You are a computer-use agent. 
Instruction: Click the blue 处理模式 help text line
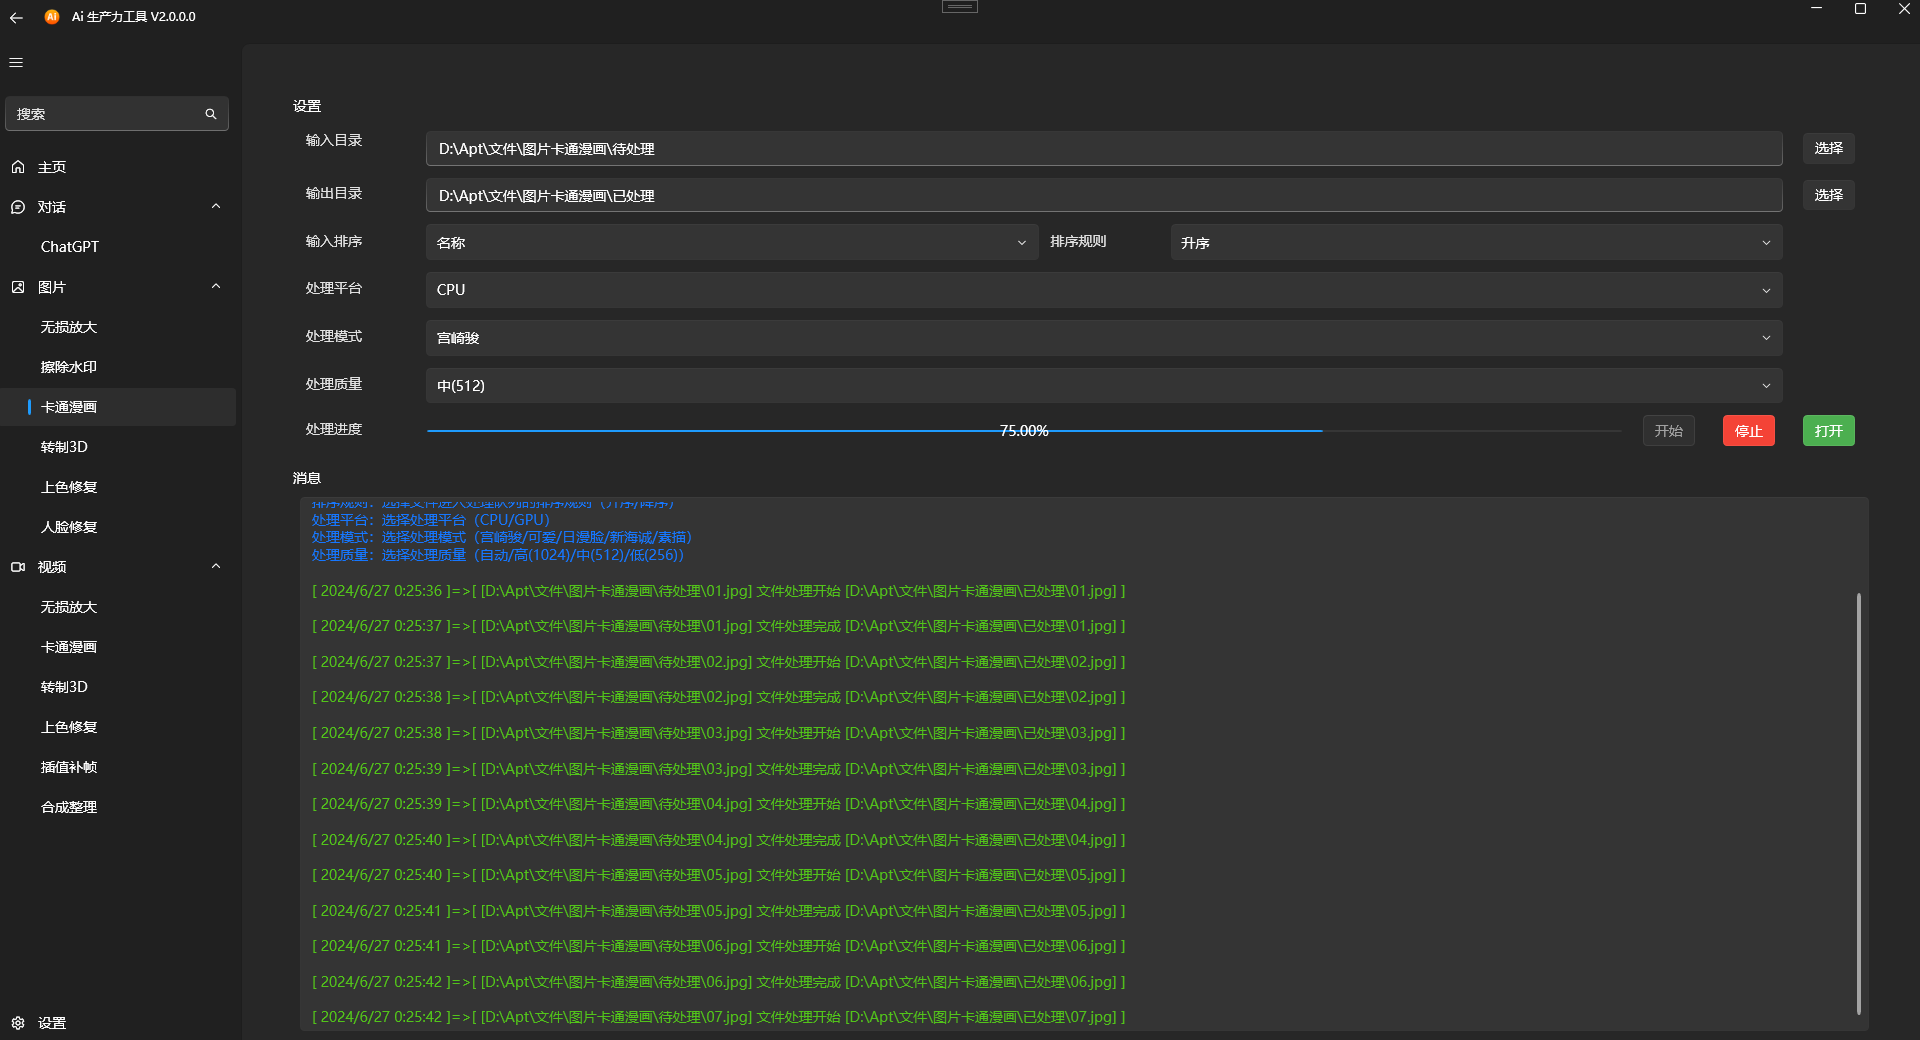(x=502, y=537)
